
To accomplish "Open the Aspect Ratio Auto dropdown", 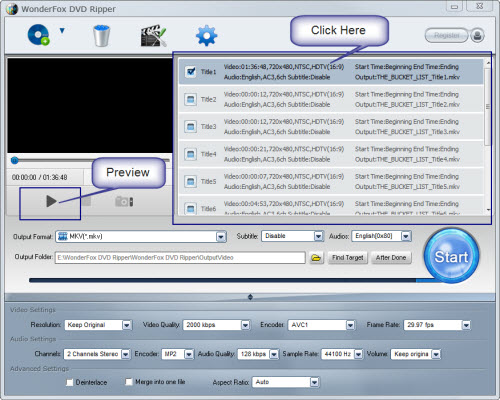I will pyautogui.click(x=314, y=382).
